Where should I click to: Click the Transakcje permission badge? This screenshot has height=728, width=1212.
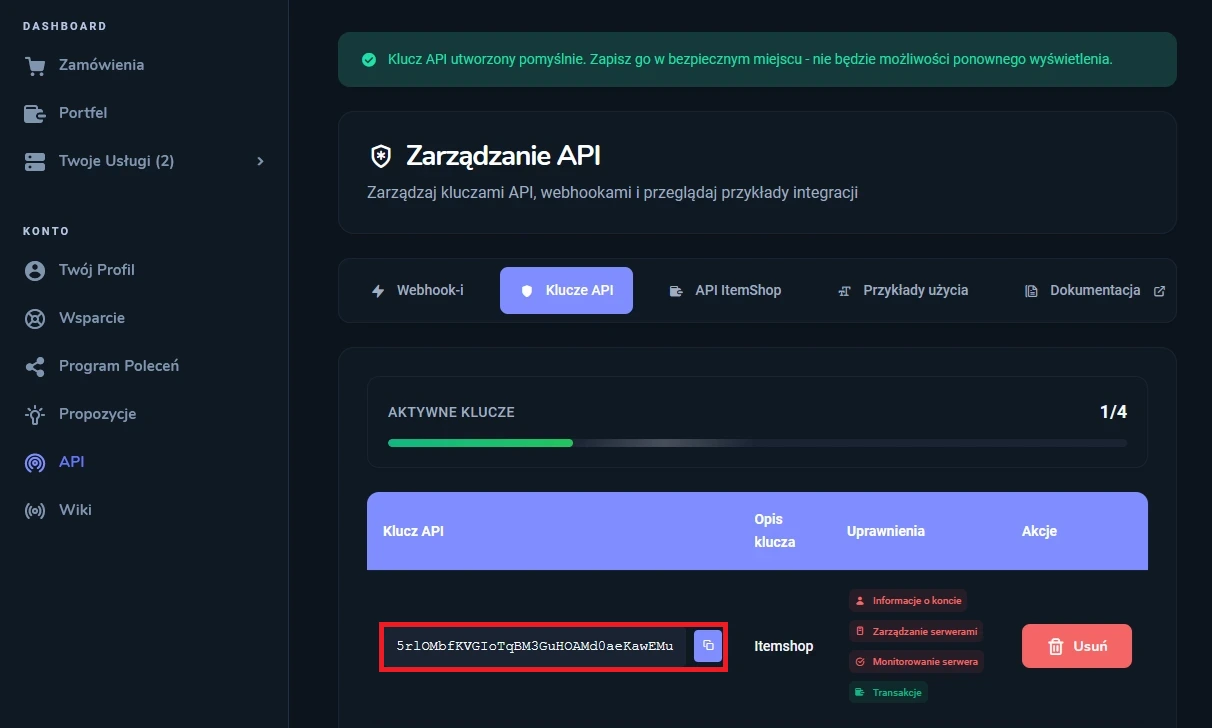point(889,692)
